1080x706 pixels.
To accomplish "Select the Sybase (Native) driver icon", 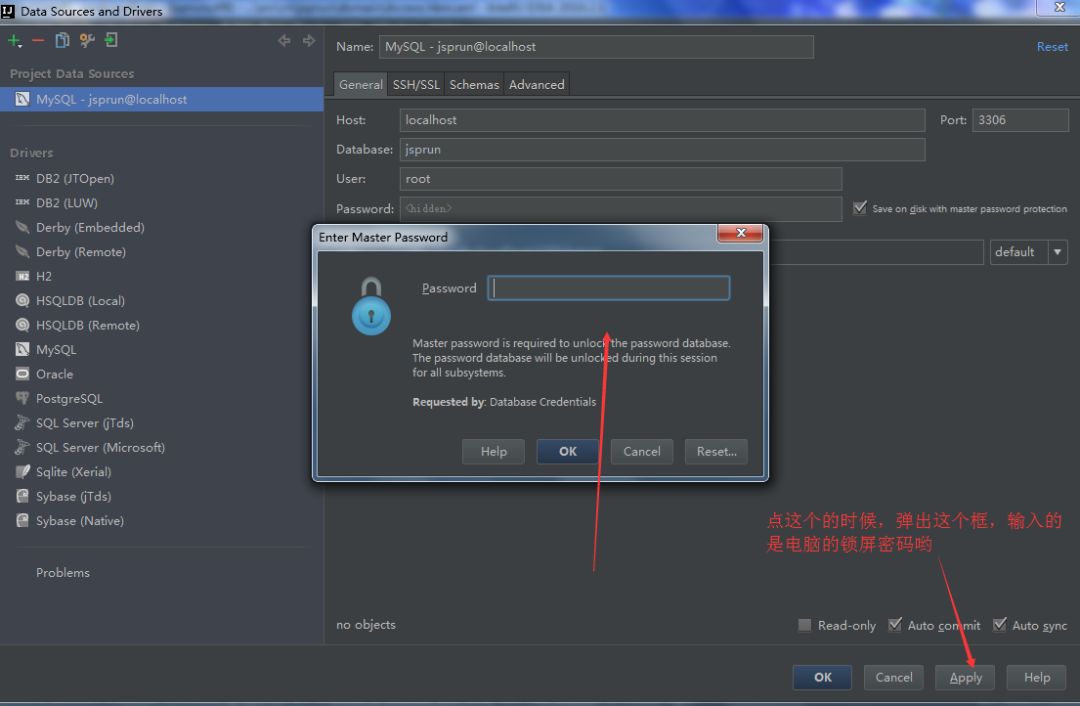I will coord(23,521).
